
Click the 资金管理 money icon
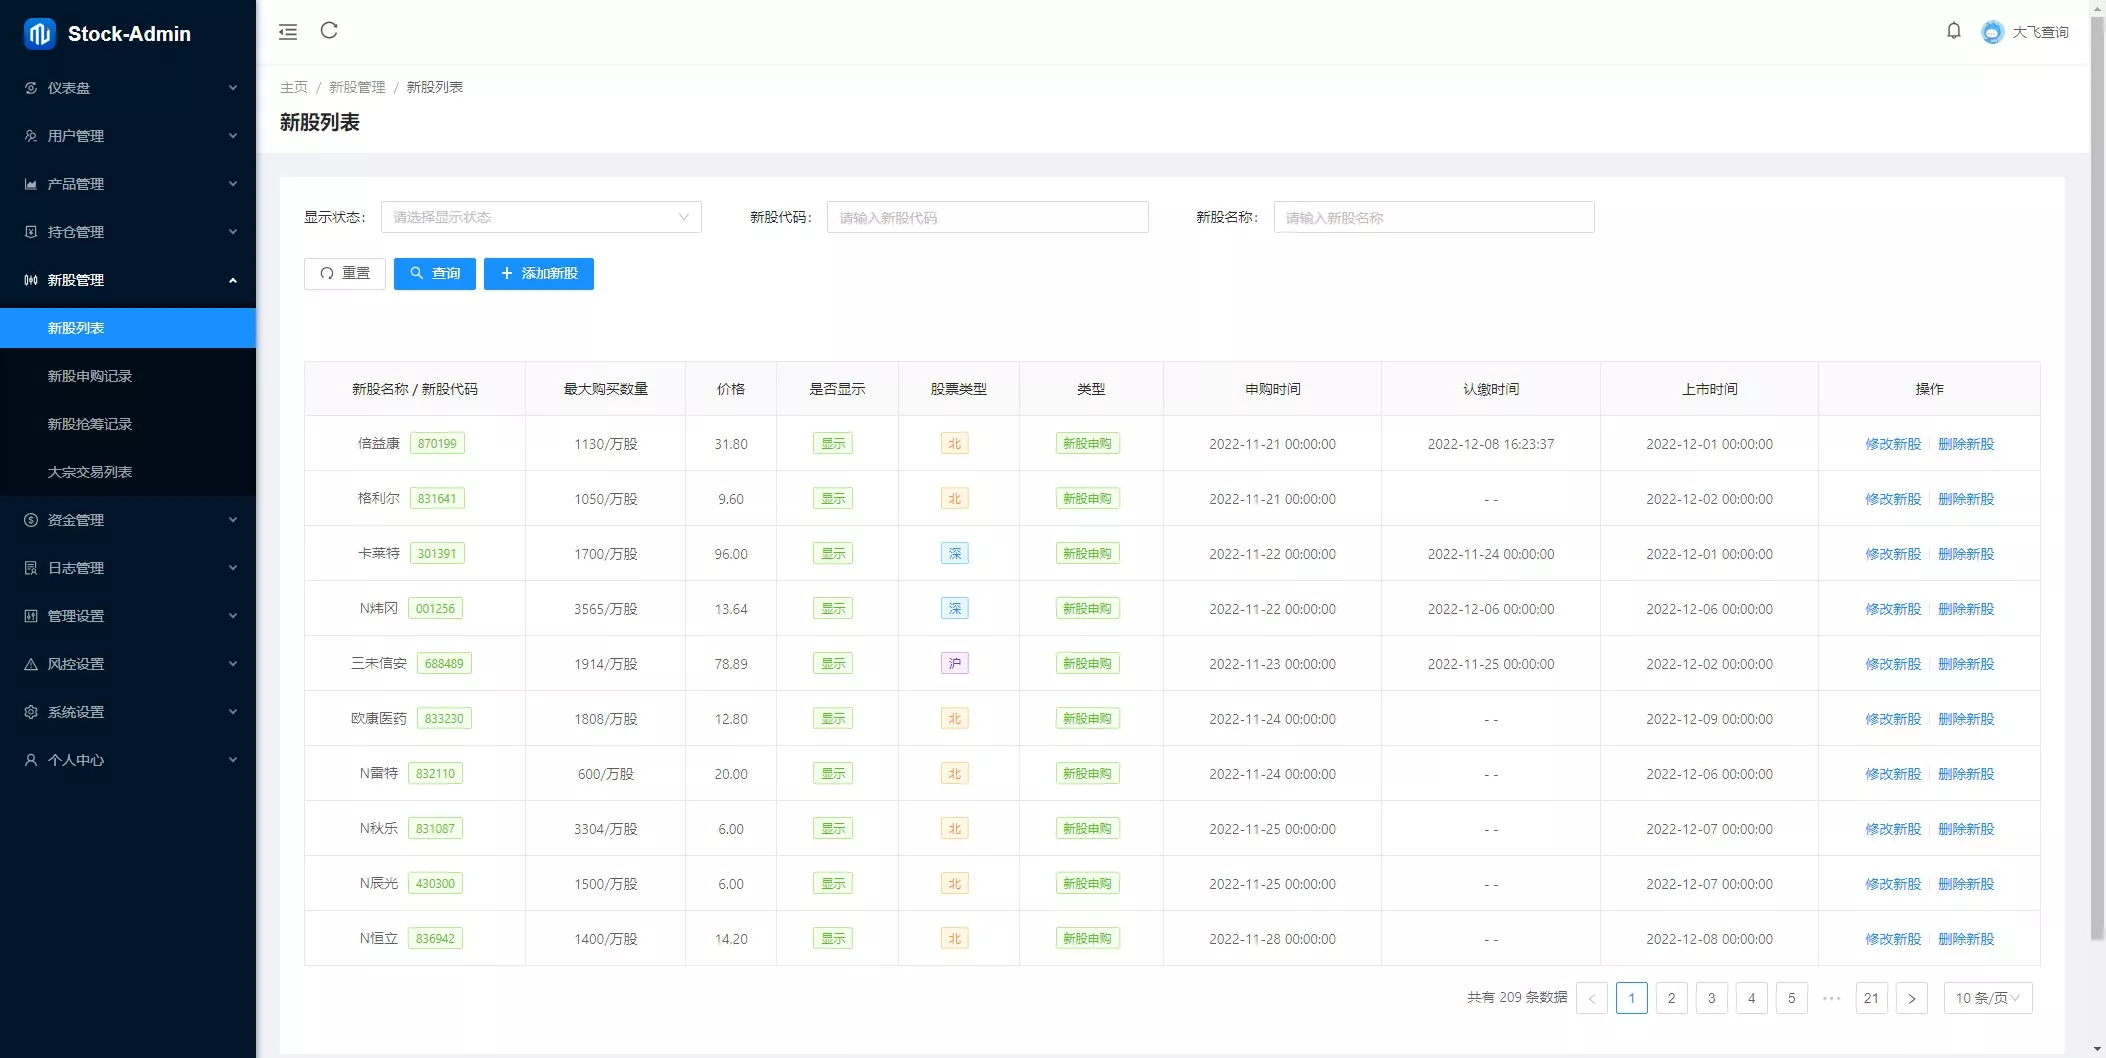pos(30,520)
